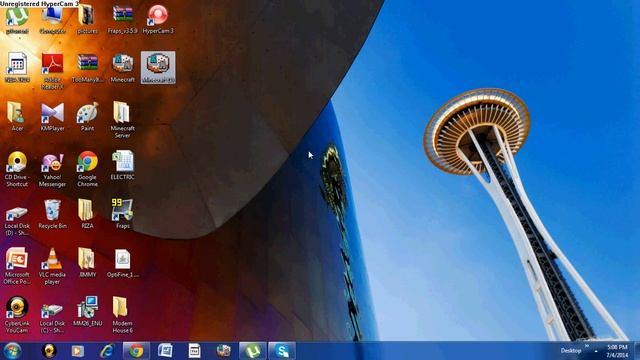Click the Show desktop strip at the taskbar's end
Screen dimensions: 640x360
[x=637, y=351]
